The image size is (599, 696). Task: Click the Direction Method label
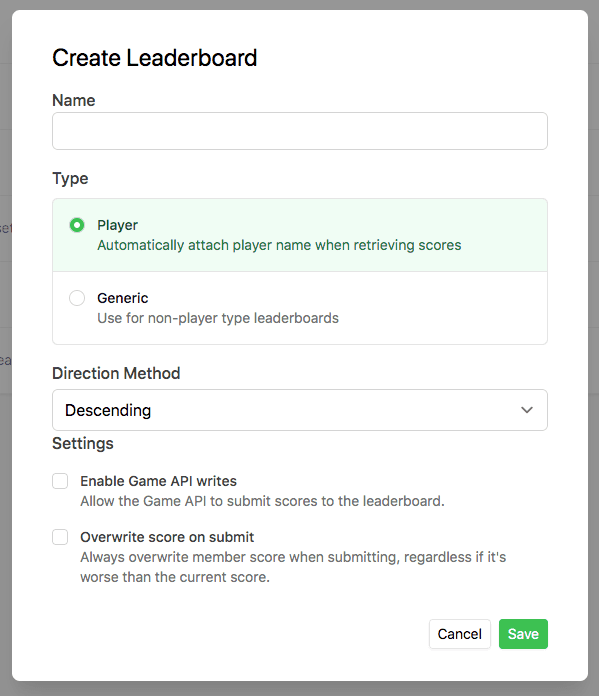(116, 373)
